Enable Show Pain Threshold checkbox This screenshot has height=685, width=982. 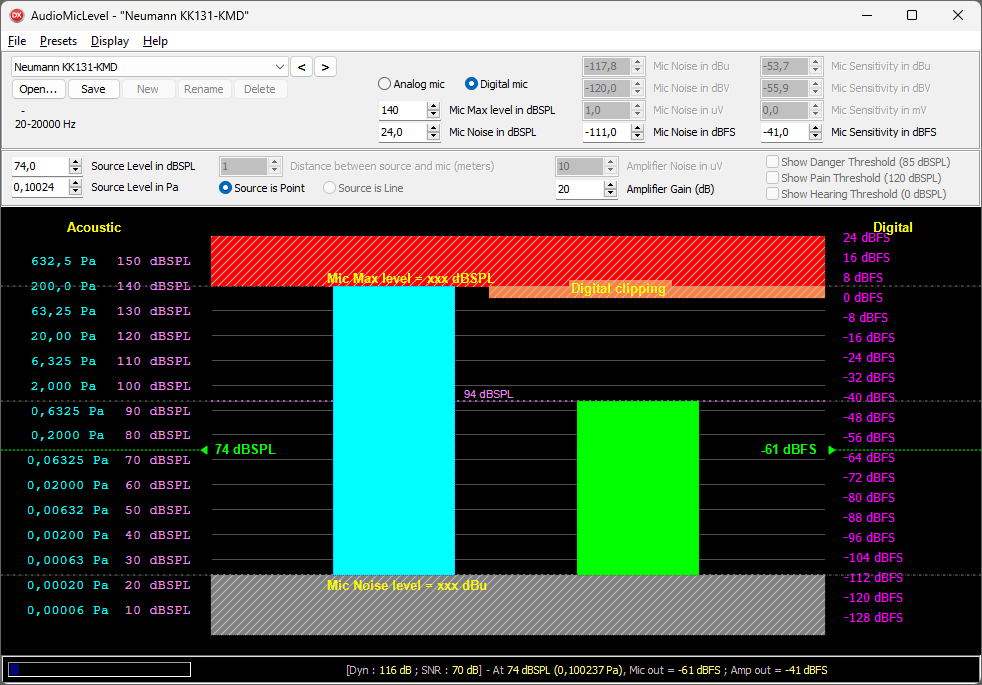(x=772, y=178)
